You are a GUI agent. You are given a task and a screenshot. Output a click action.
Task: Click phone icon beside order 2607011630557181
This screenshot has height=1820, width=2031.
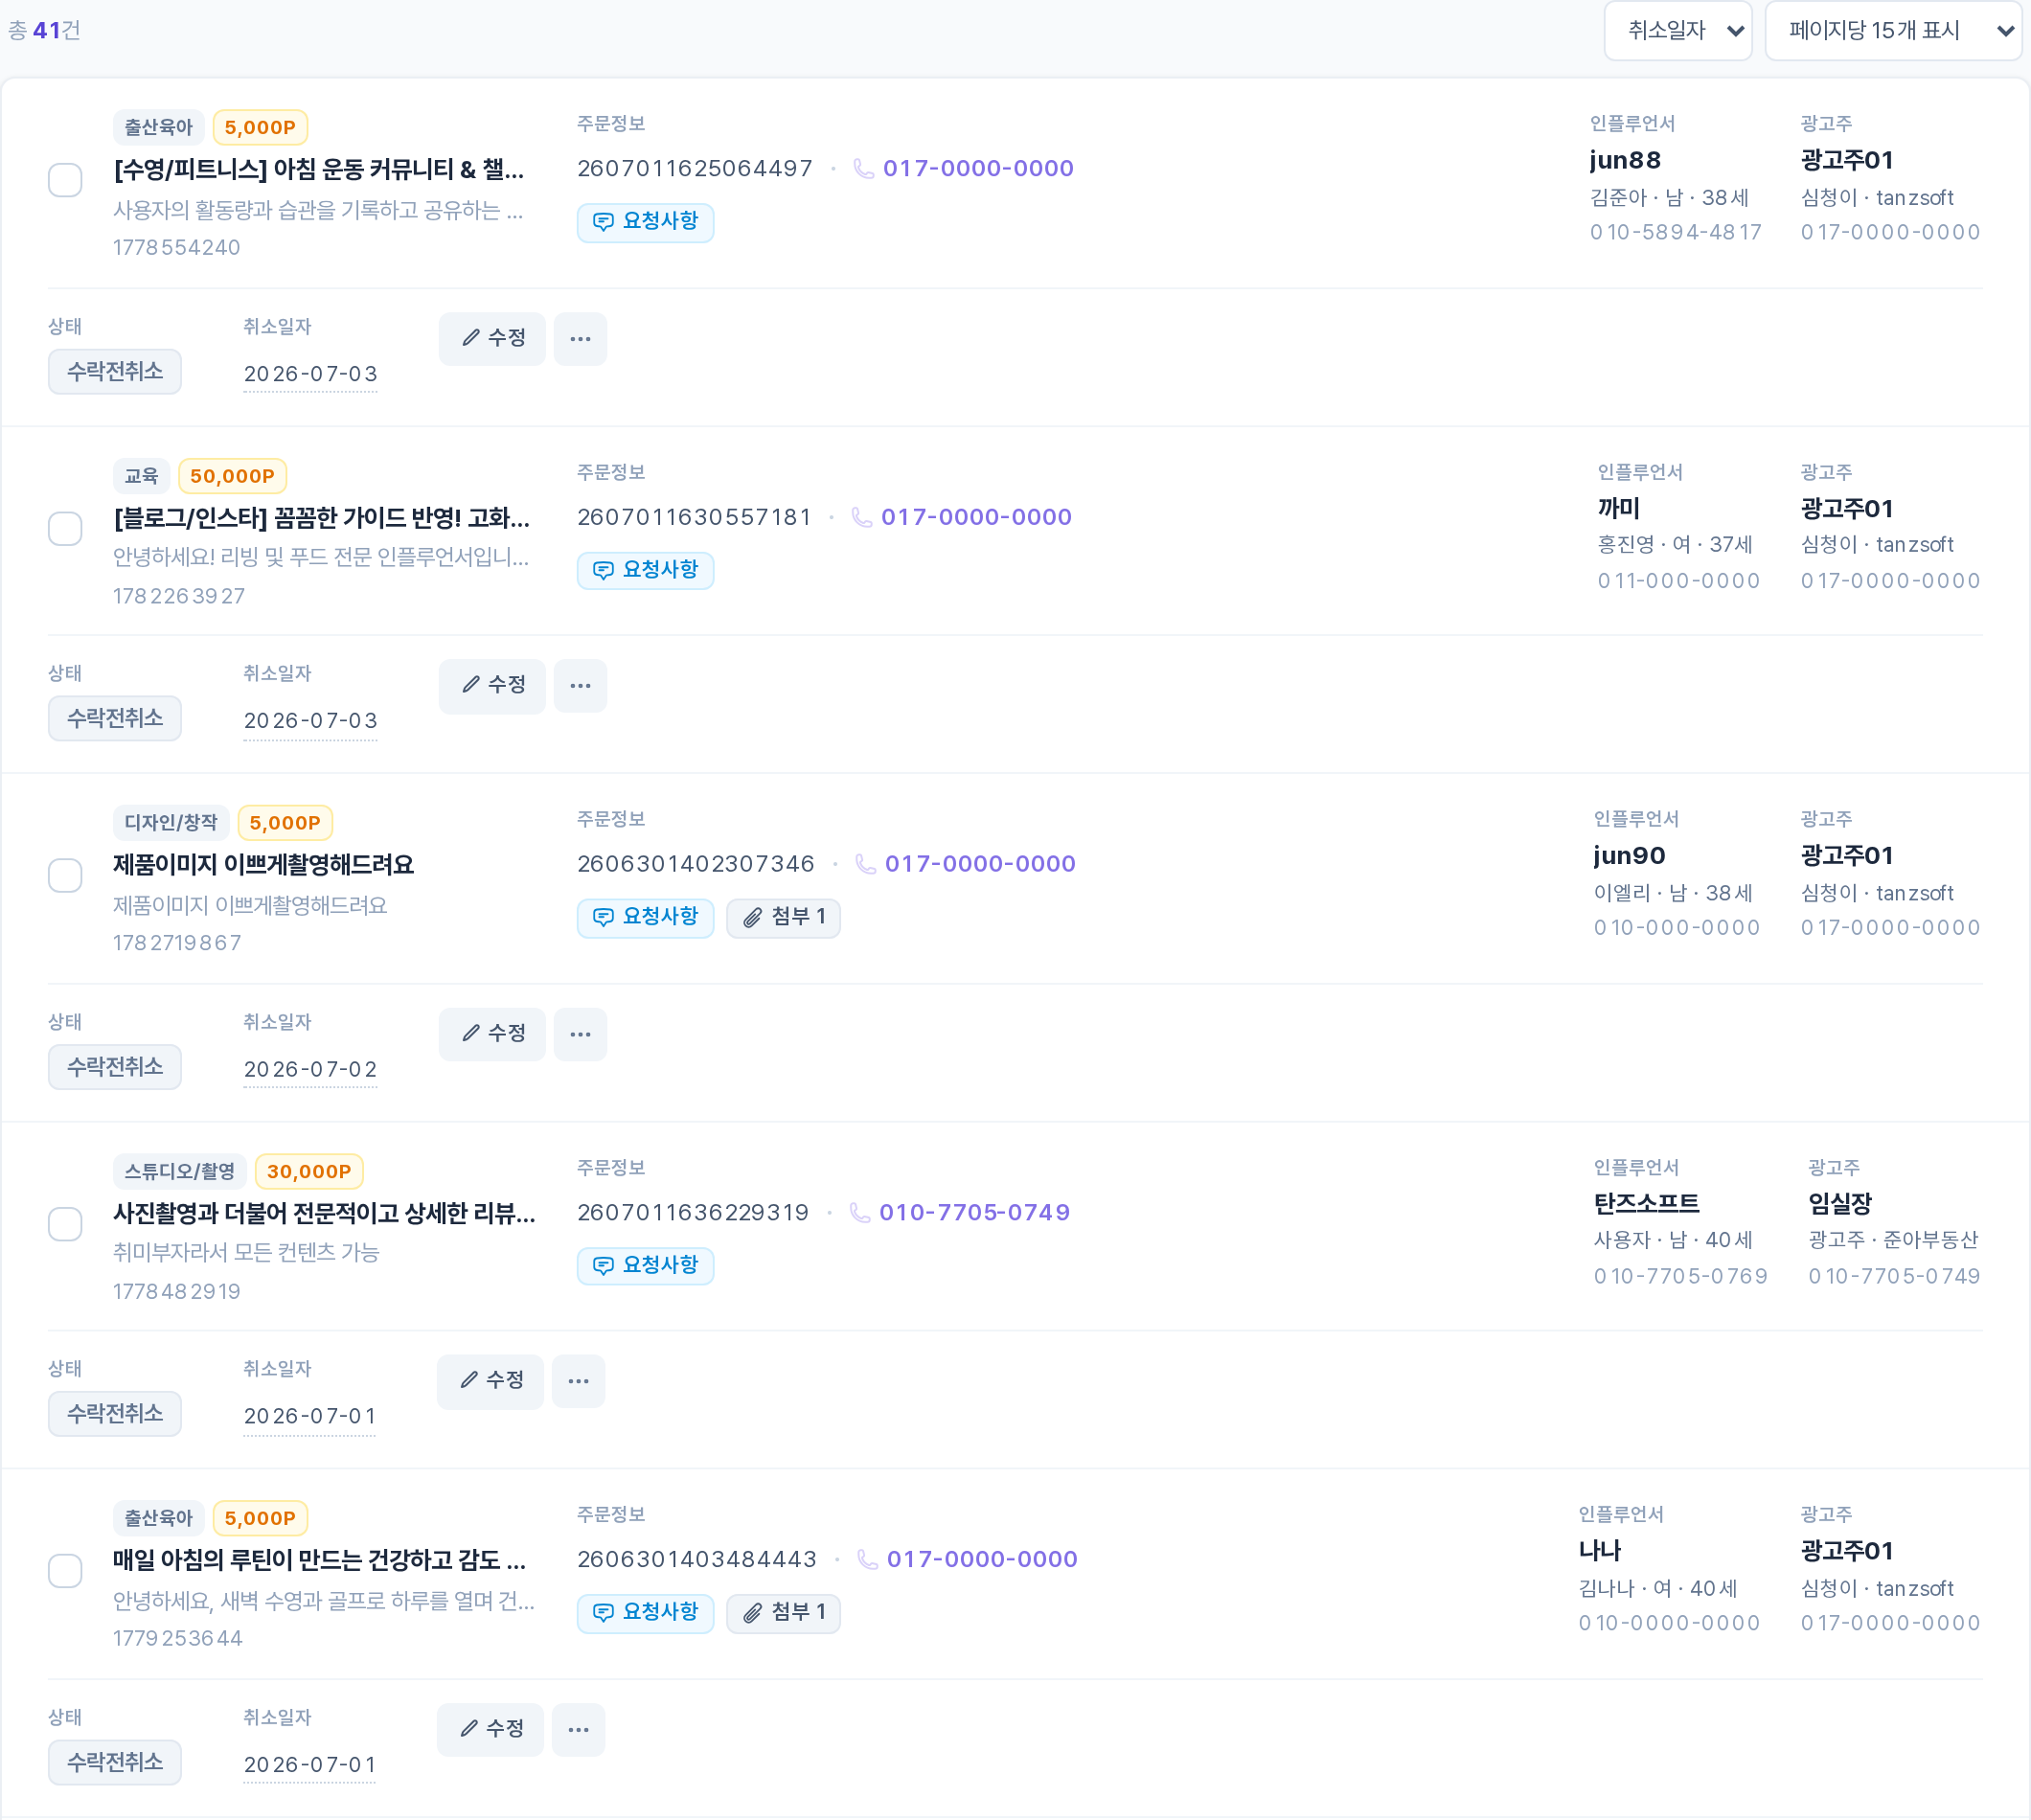tap(862, 517)
